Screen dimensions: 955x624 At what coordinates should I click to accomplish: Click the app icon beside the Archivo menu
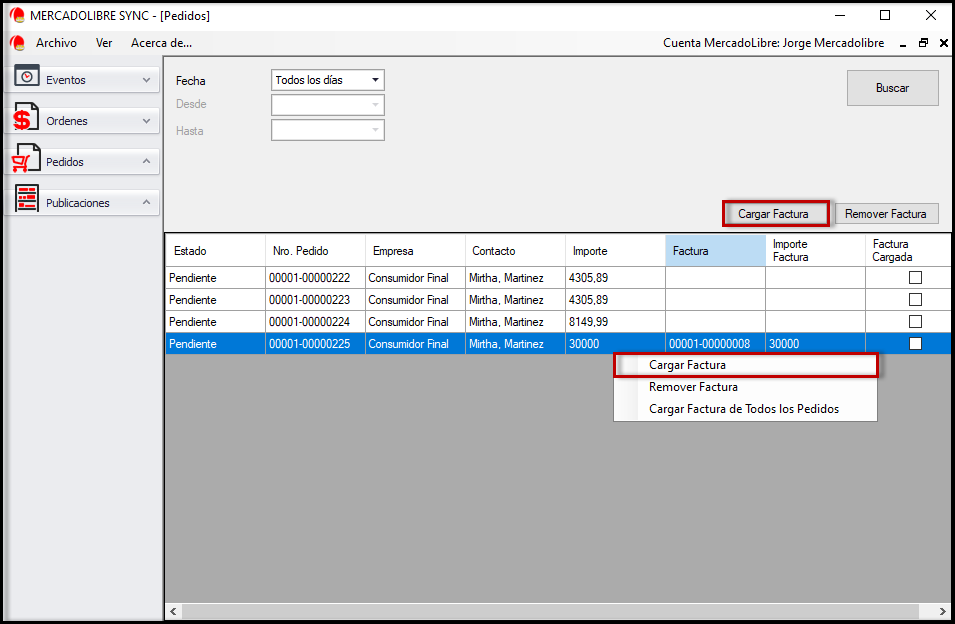[17, 43]
